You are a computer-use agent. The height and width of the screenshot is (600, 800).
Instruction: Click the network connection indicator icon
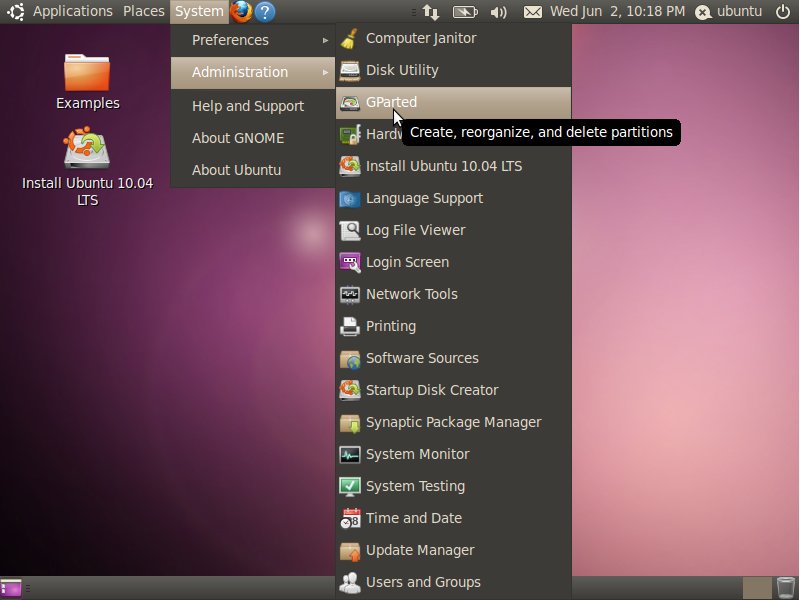(431, 12)
